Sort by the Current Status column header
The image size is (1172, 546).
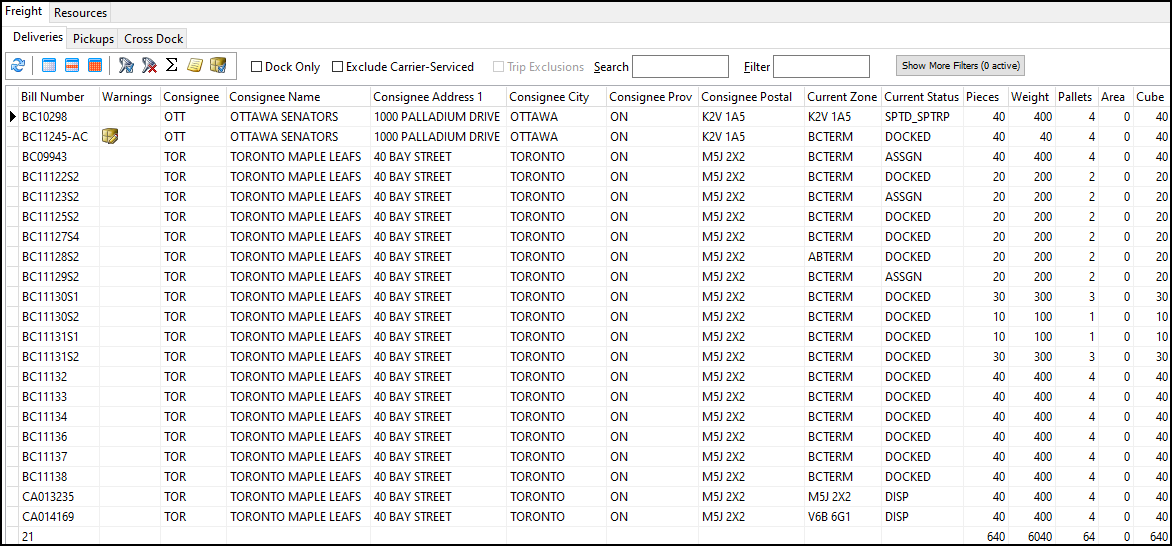pyautogui.click(x=921, y=97)
